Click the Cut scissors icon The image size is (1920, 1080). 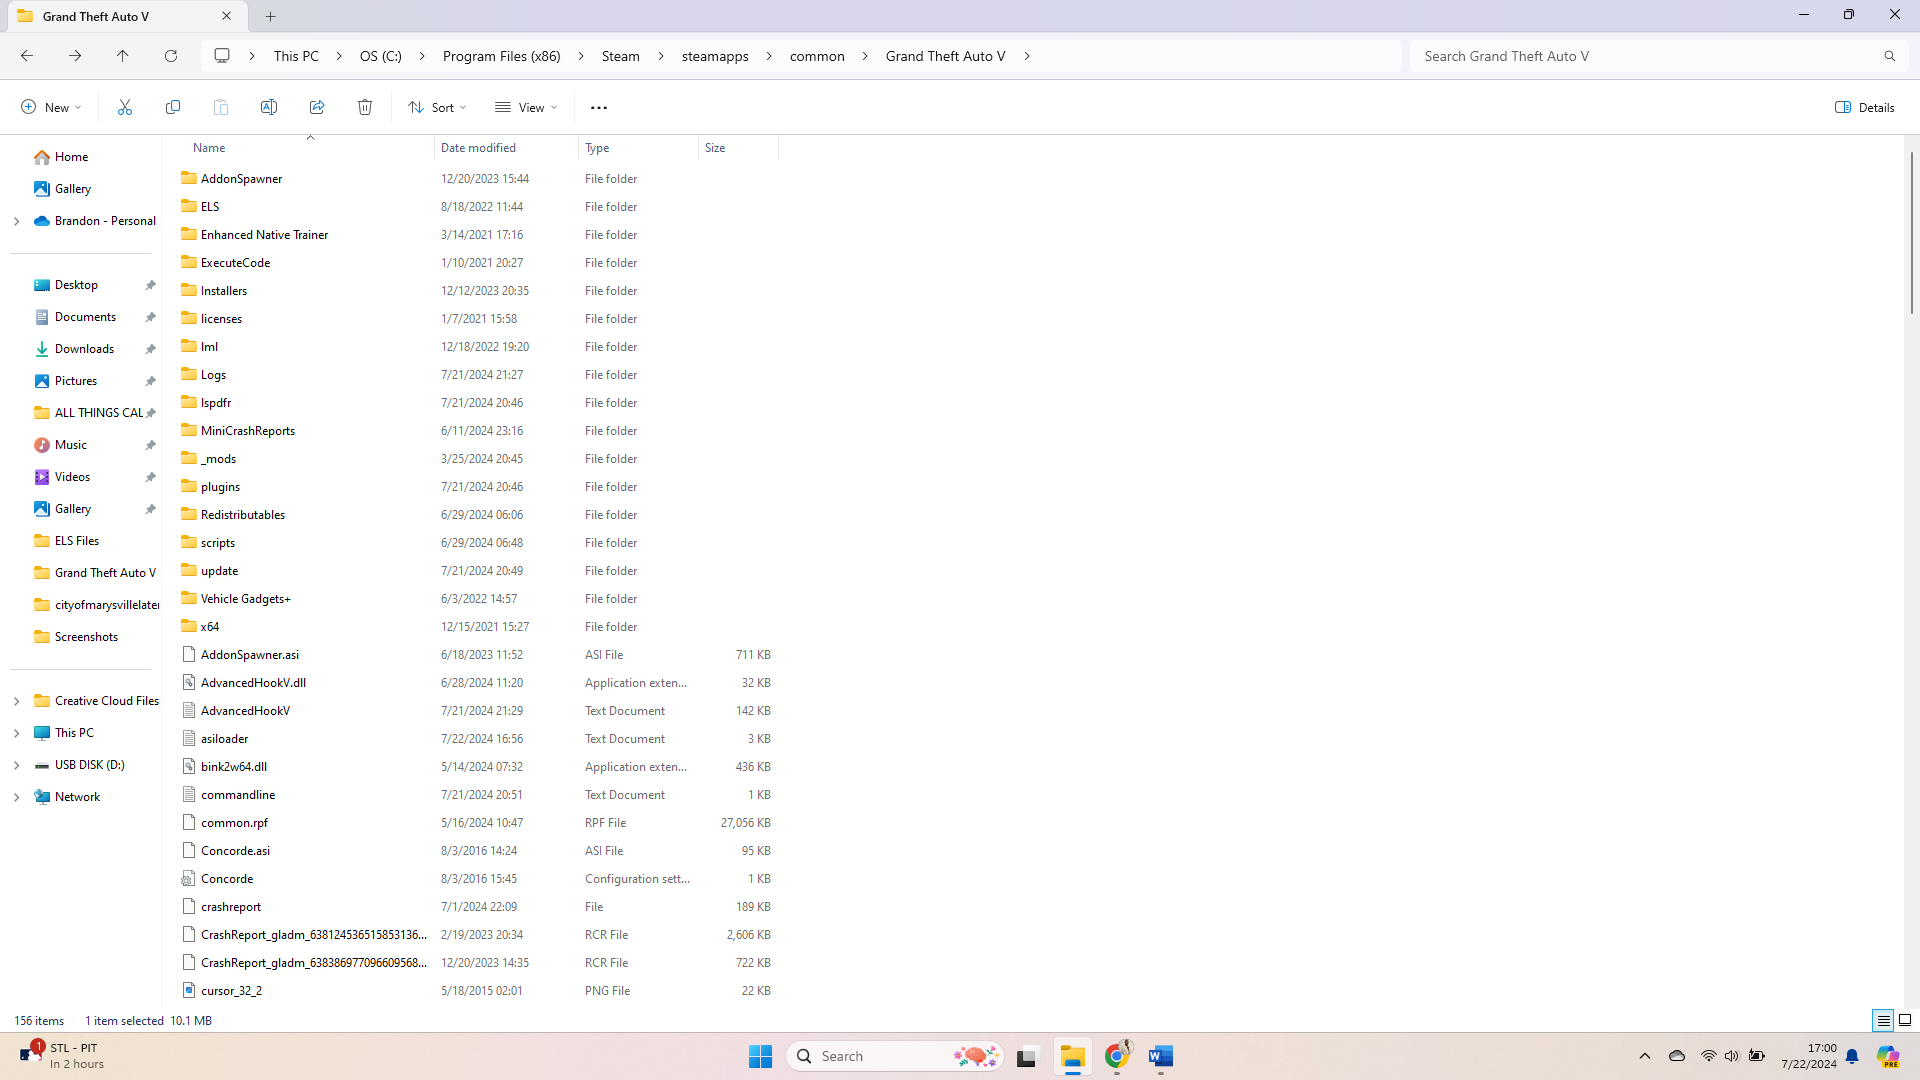tap(125, 107)
